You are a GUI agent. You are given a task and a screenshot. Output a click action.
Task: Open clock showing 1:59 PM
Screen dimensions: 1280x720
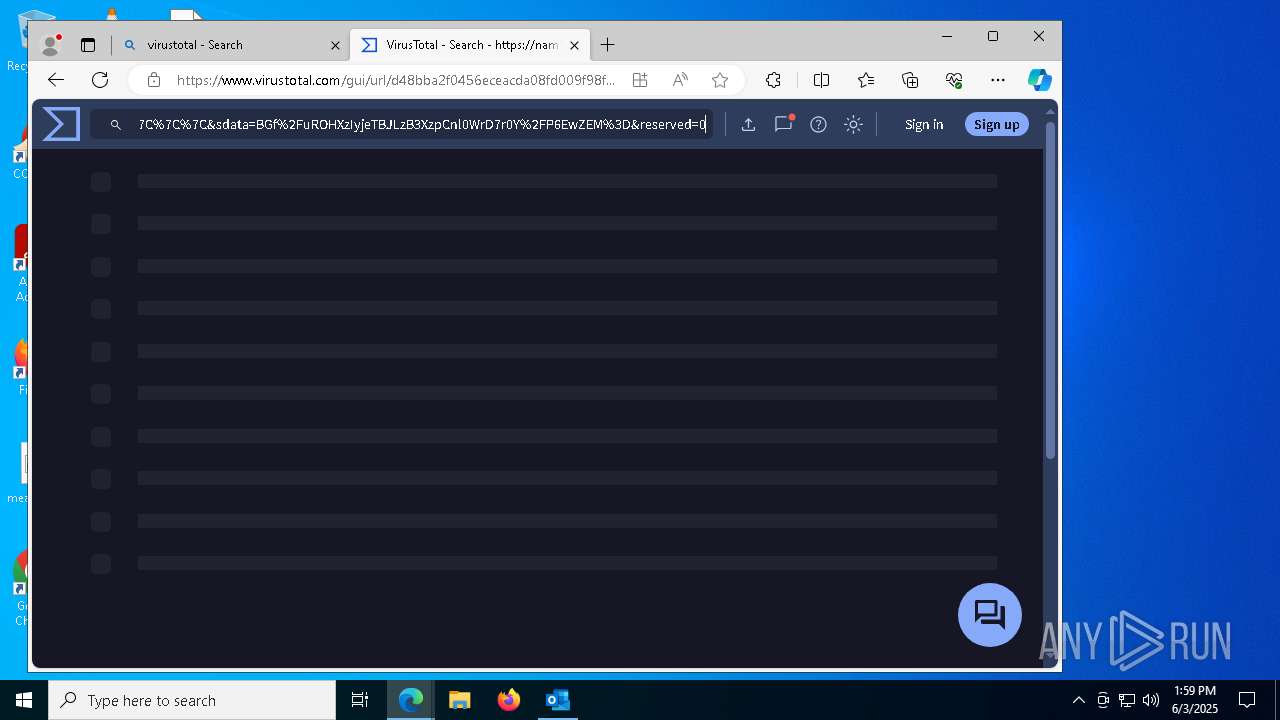[1195, 700]
